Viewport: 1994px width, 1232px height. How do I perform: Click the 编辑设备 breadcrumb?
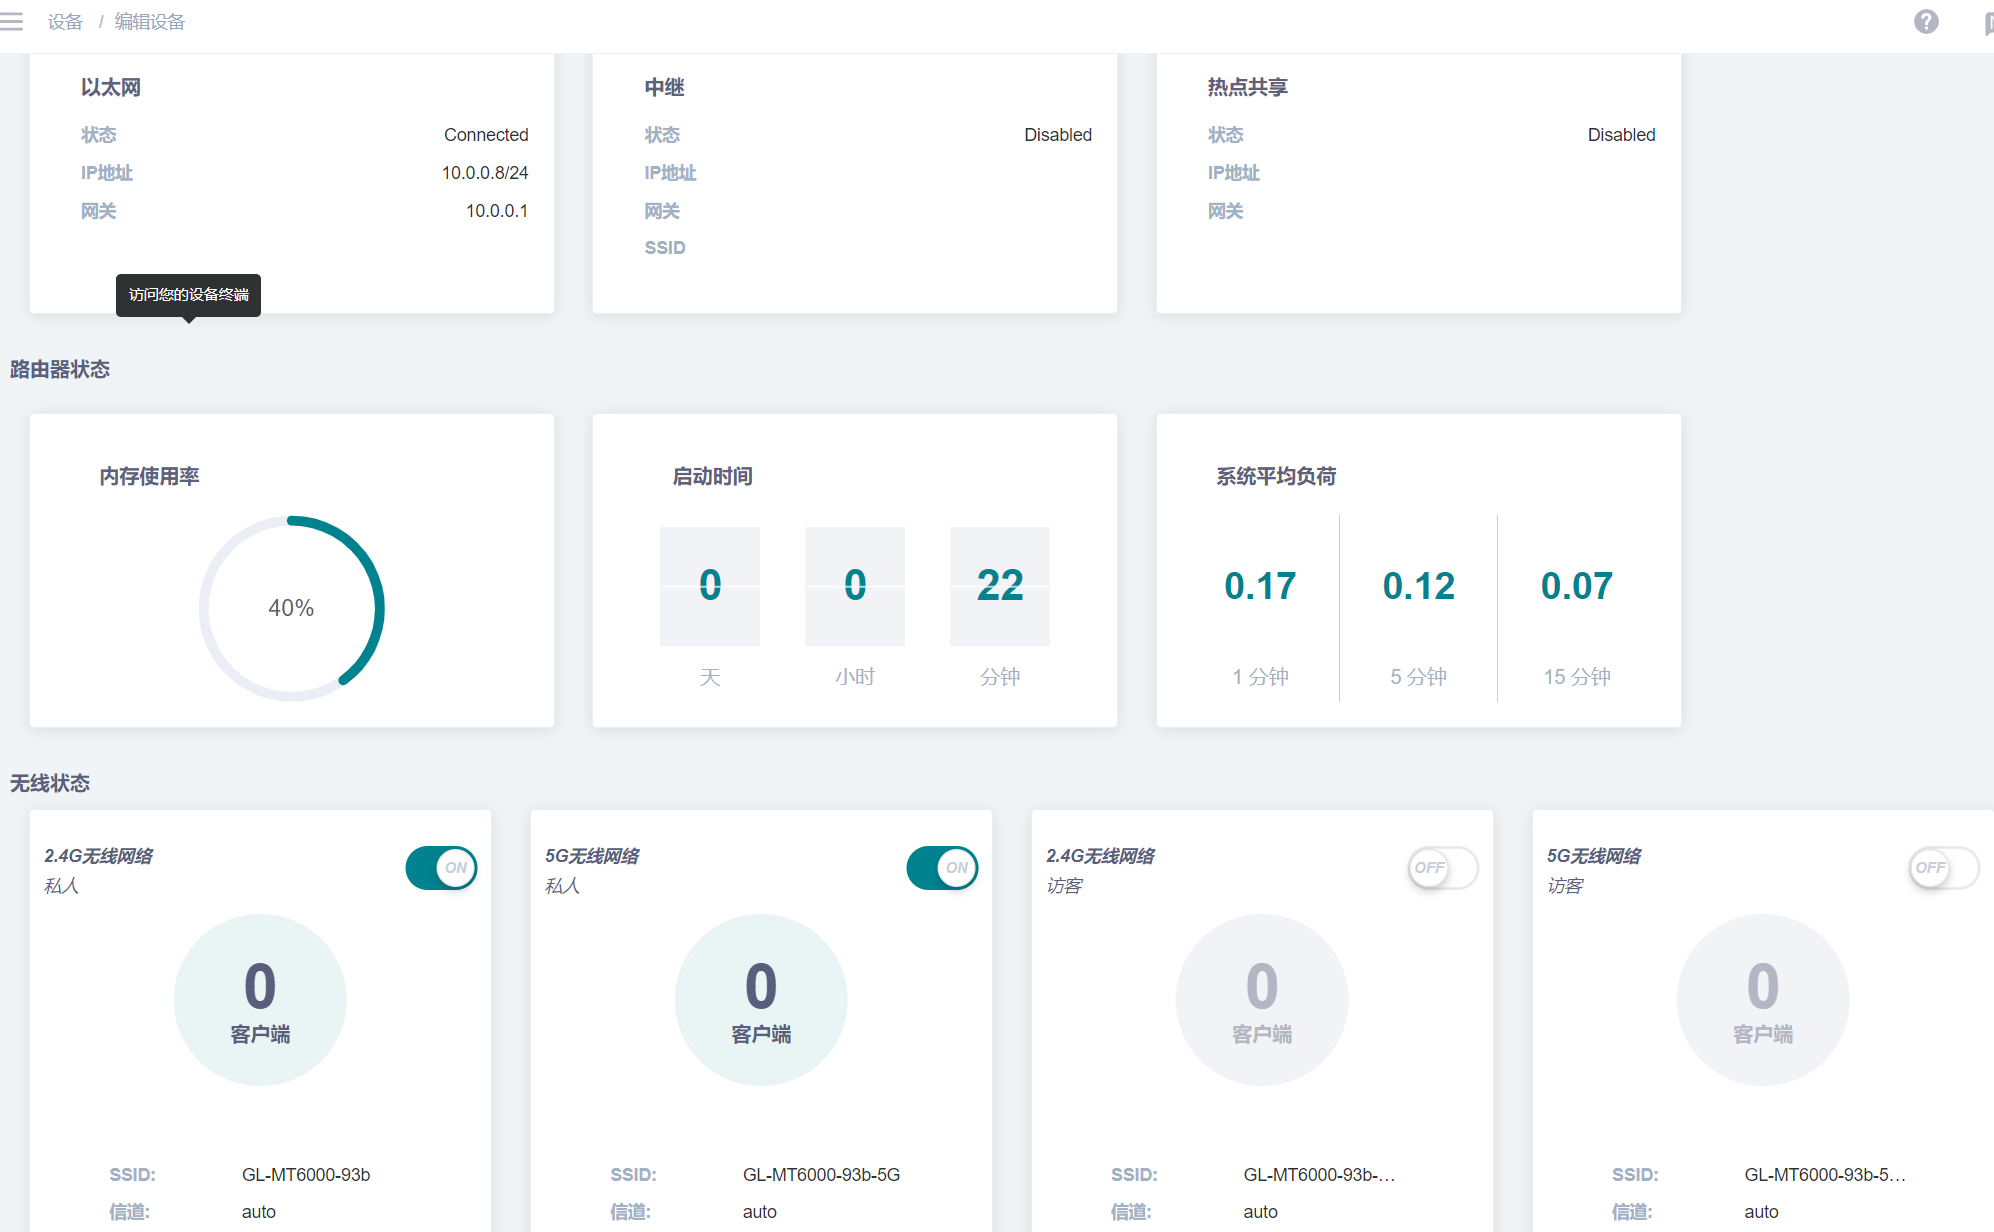pos(150,22)
